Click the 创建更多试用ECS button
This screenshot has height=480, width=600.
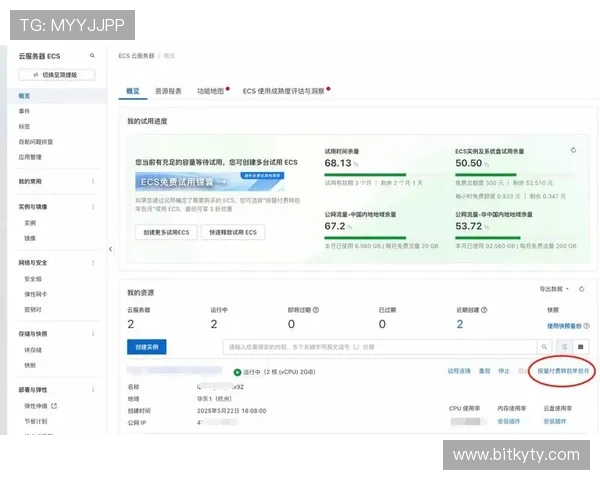point(166,232)
